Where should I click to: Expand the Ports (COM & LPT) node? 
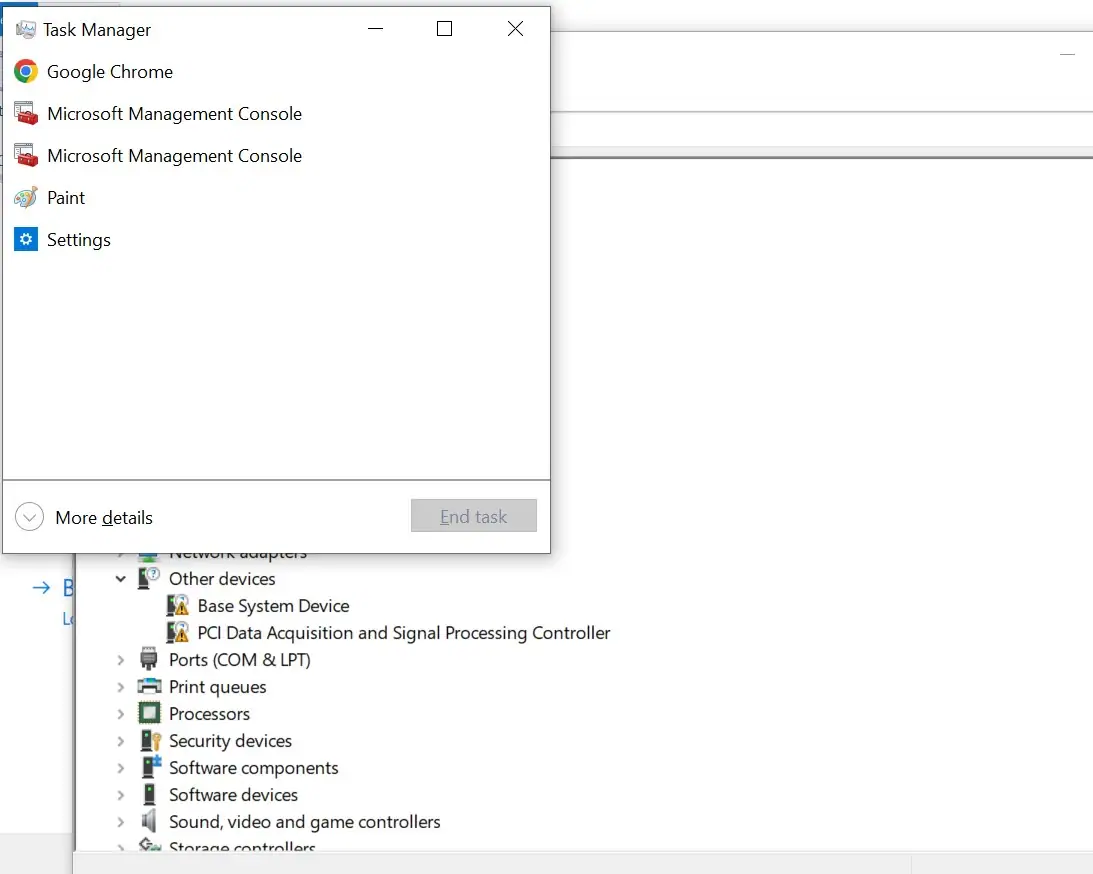tap(121, 660)
